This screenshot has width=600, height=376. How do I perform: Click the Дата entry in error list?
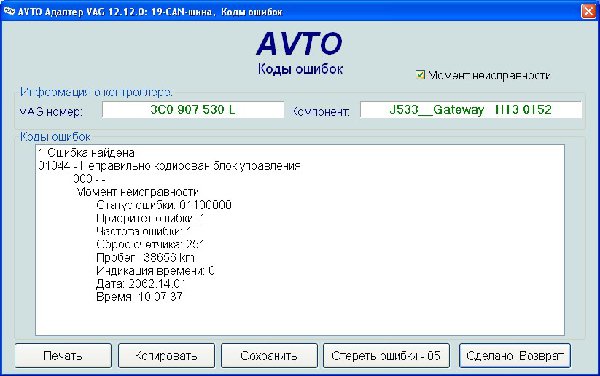tap(140, 284)
